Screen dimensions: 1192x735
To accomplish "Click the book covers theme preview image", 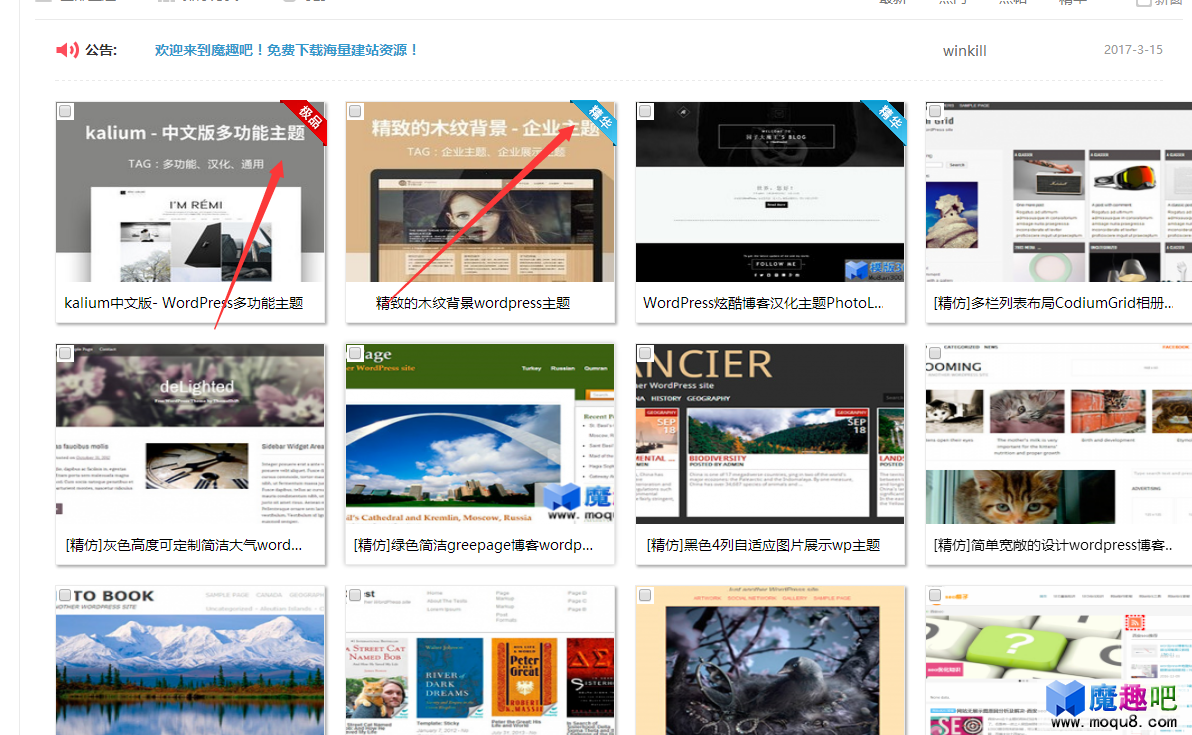I will (x=480, y=661).
